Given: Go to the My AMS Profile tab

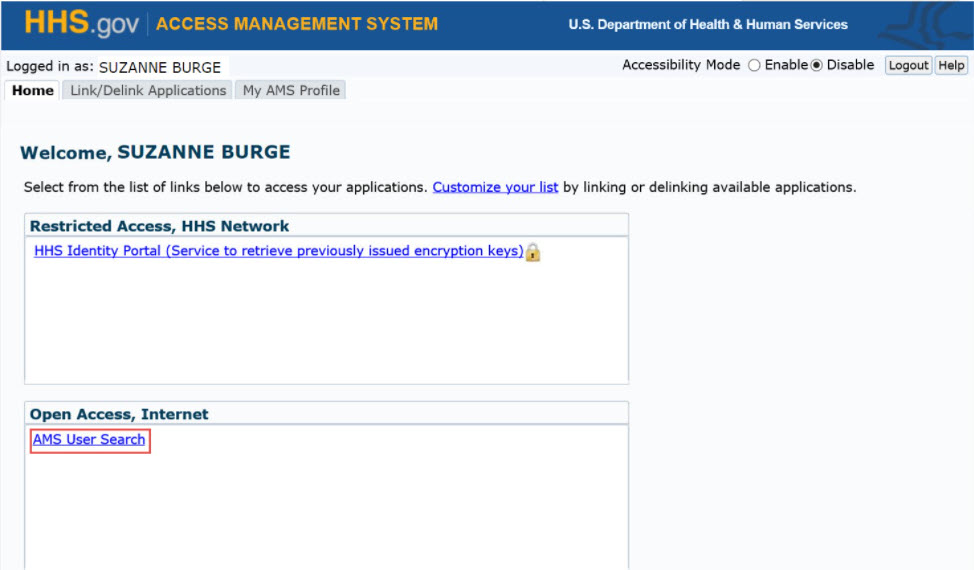Looking at the screenshot, I should point(291,90).
